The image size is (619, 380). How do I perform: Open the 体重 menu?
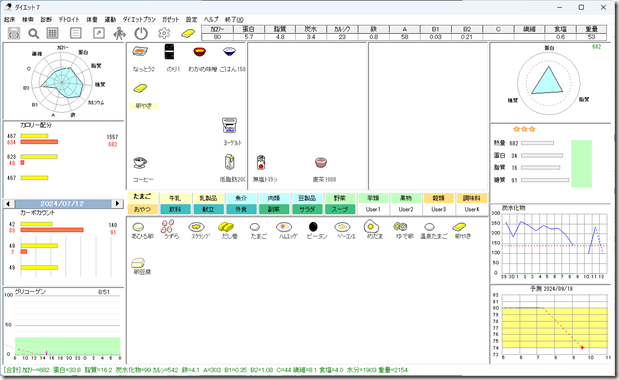92,19
